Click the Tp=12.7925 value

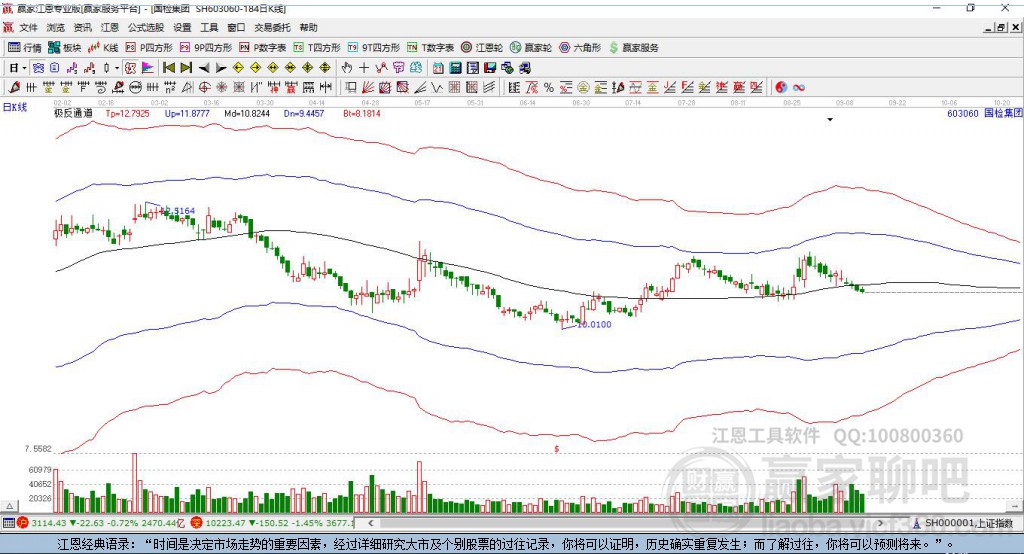[x=127, y=113]
